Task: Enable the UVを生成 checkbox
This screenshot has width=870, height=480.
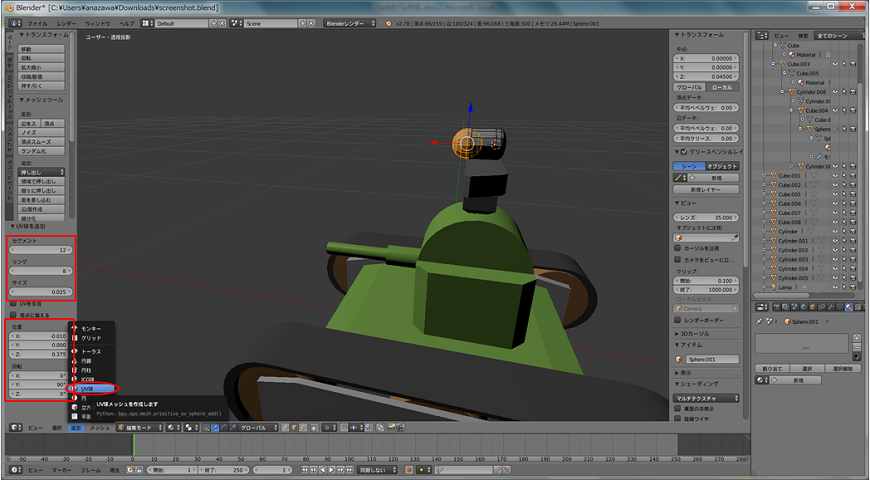Action: click(x=13, y=303)
